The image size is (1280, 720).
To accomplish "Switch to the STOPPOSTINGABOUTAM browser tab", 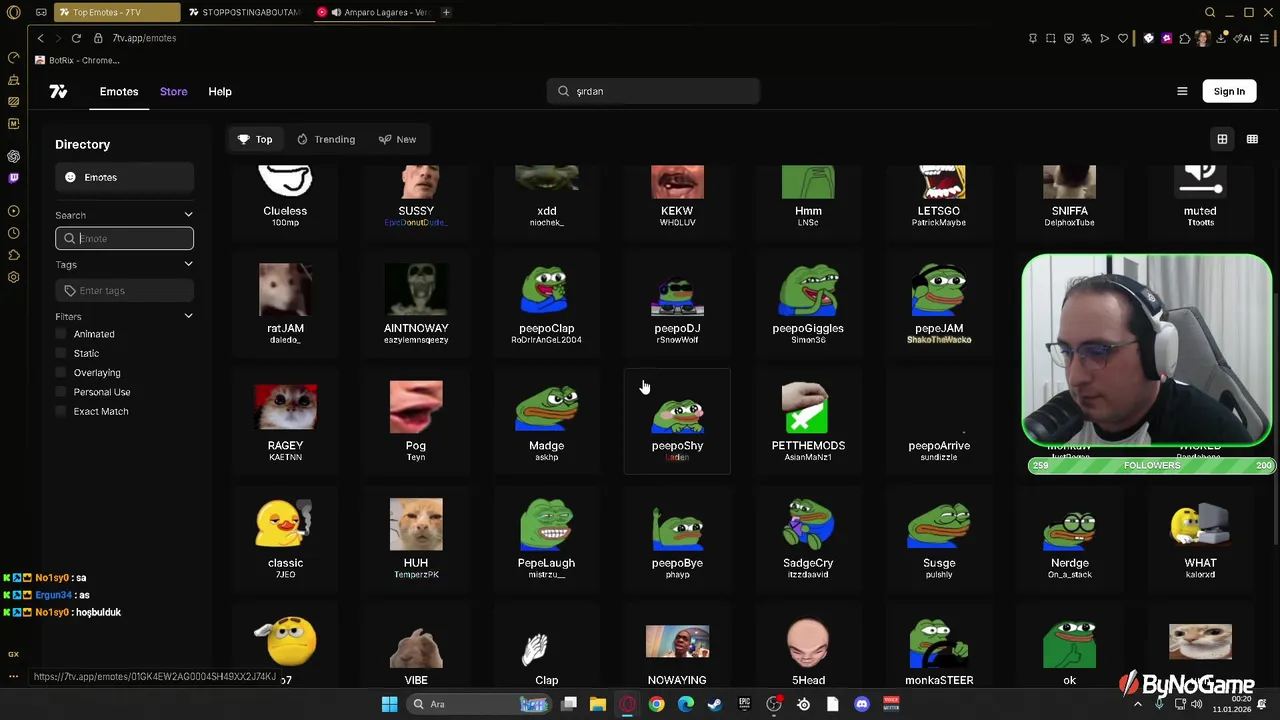I will pyautogui.click(x=244, y=12).
